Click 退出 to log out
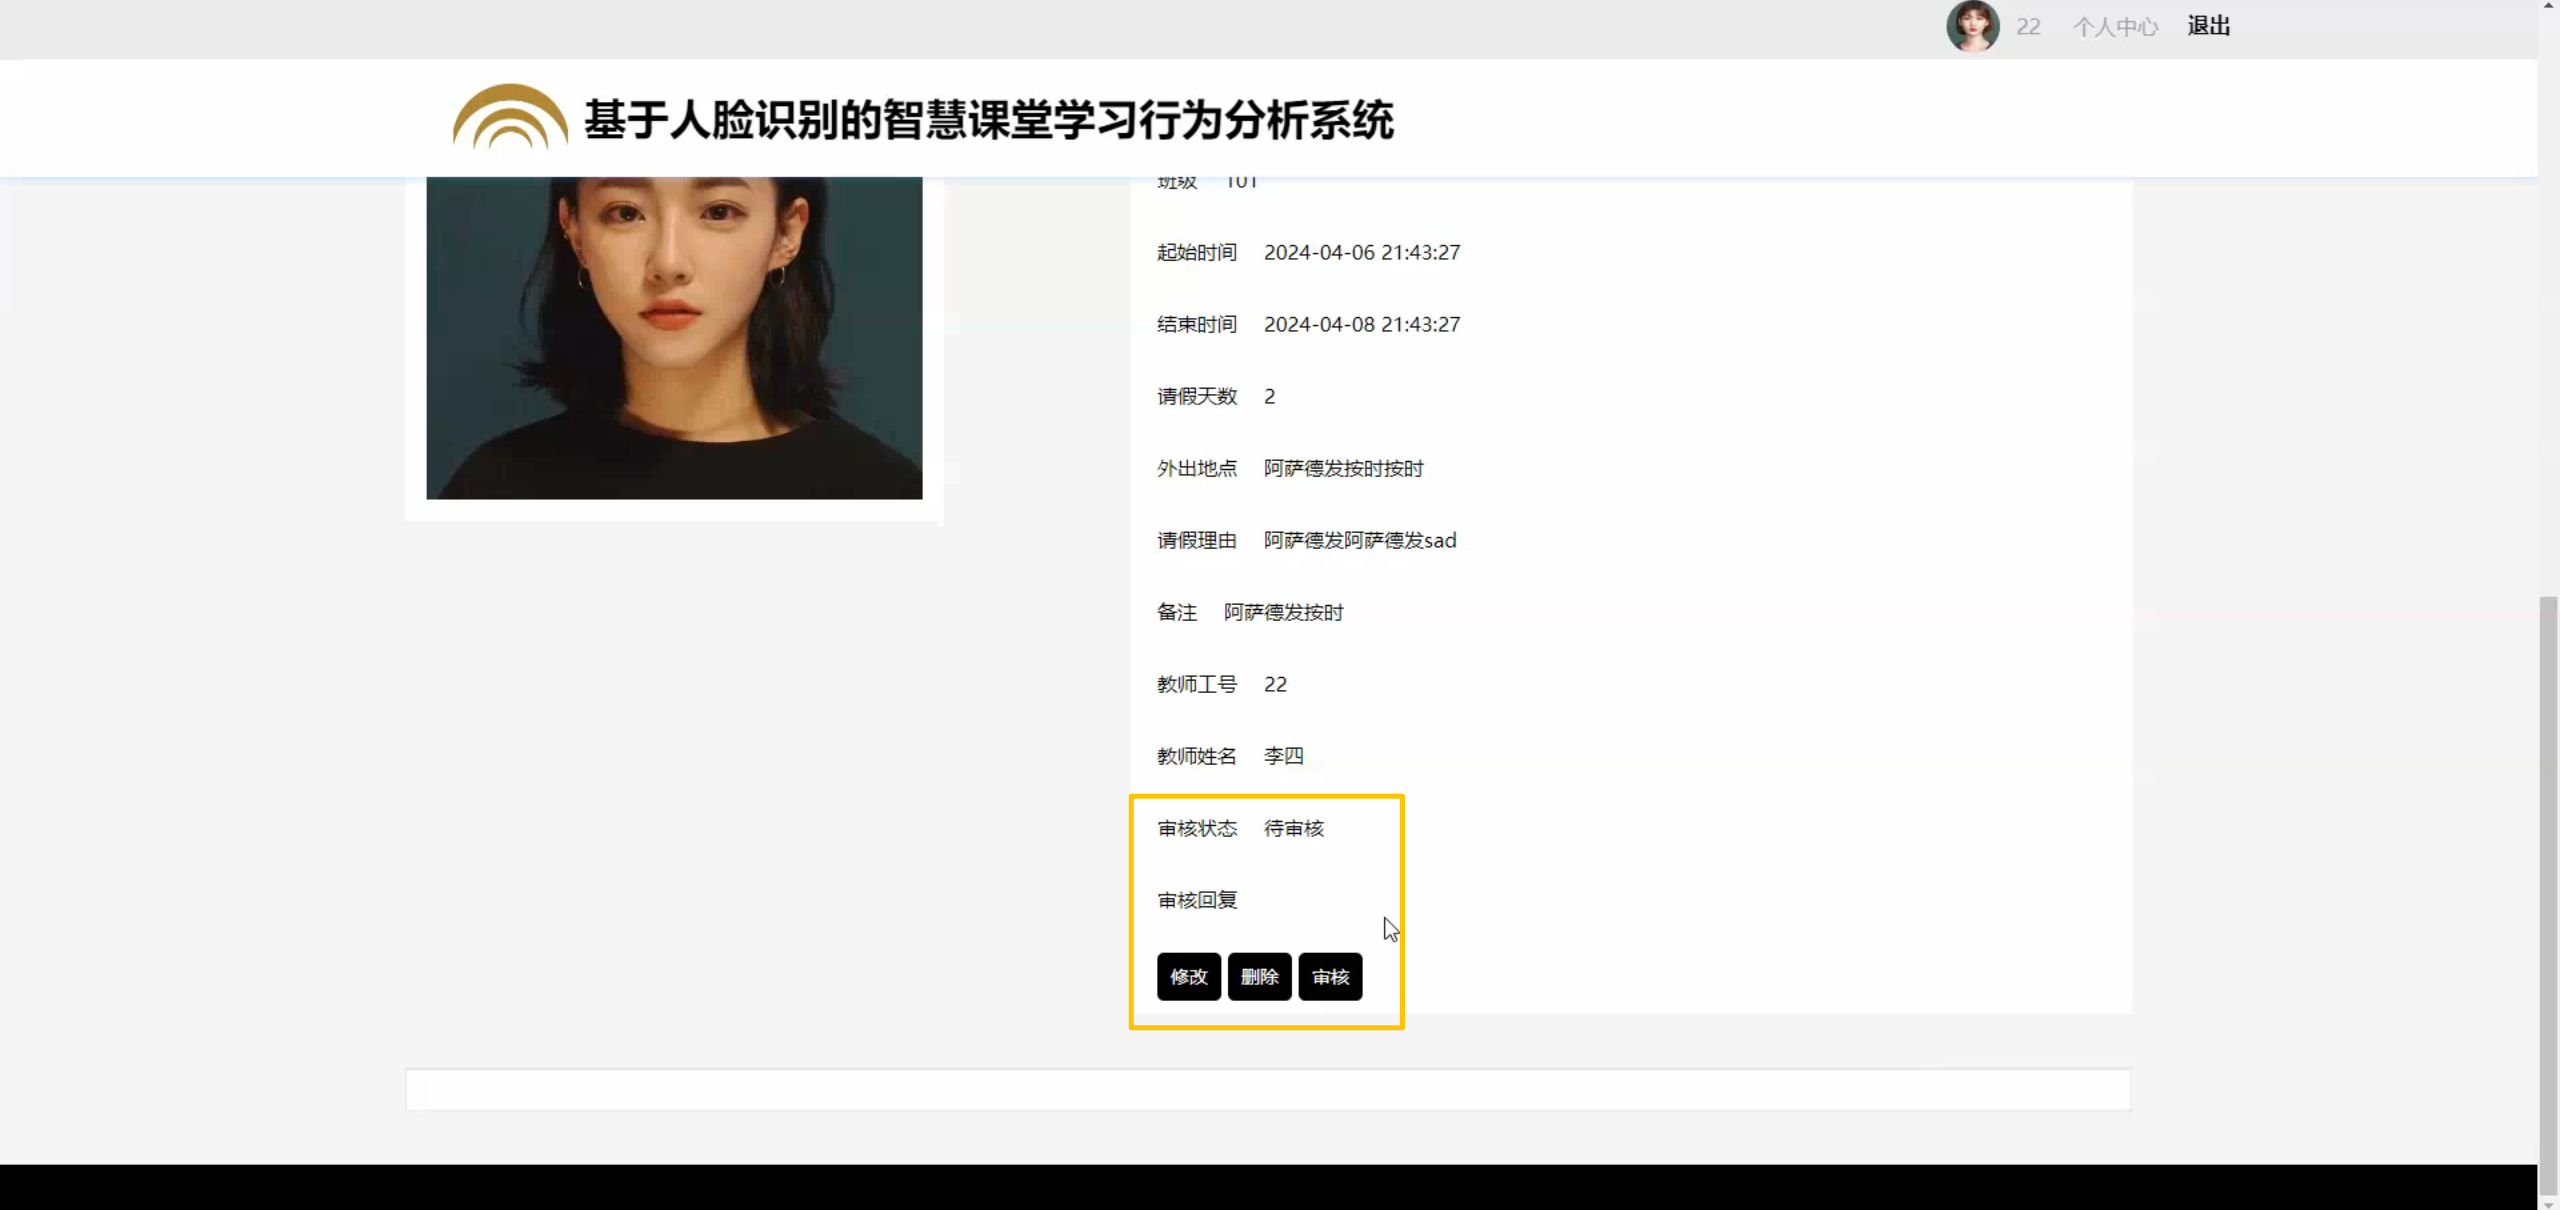The height and width of the screenshot is (1210, 2560). tap(2208, 26)
